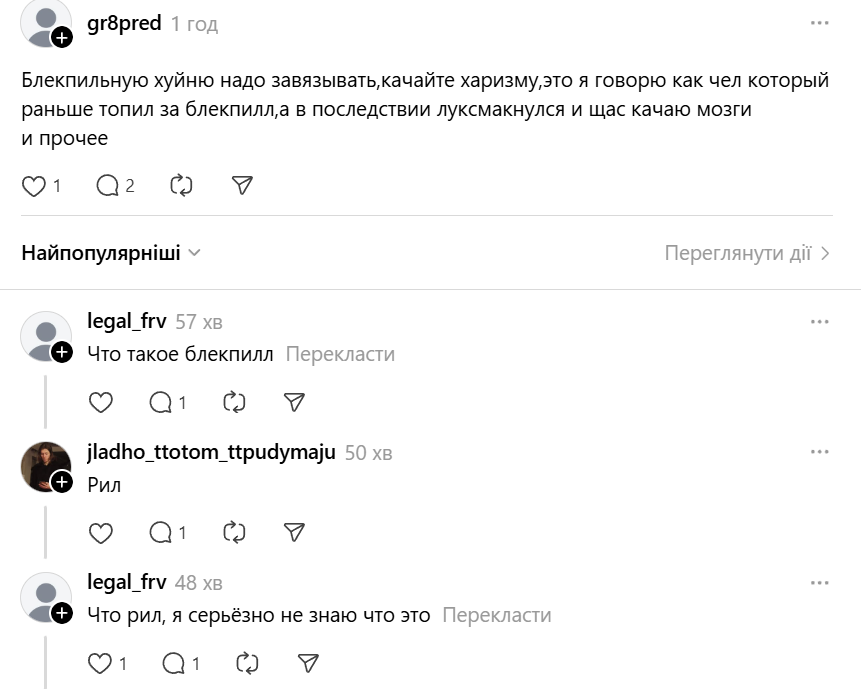Translate the comment 'Что такое блекпилл'

[340, 354]
